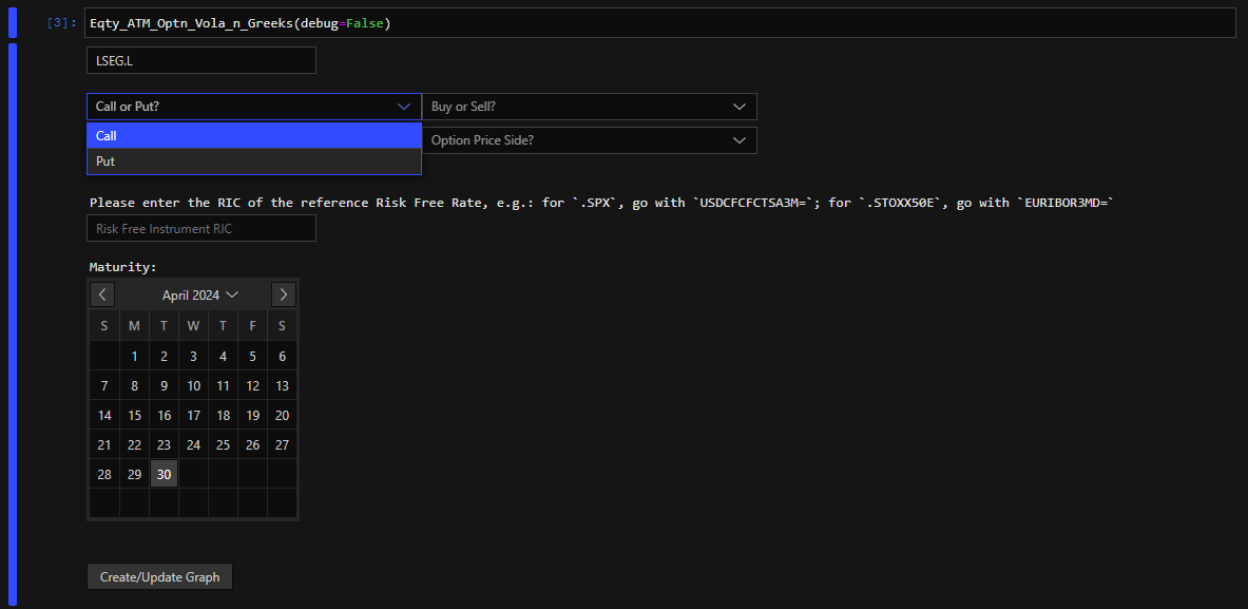Select April 30 in the calendar
1248x609 pixels.
click(164, 475)
